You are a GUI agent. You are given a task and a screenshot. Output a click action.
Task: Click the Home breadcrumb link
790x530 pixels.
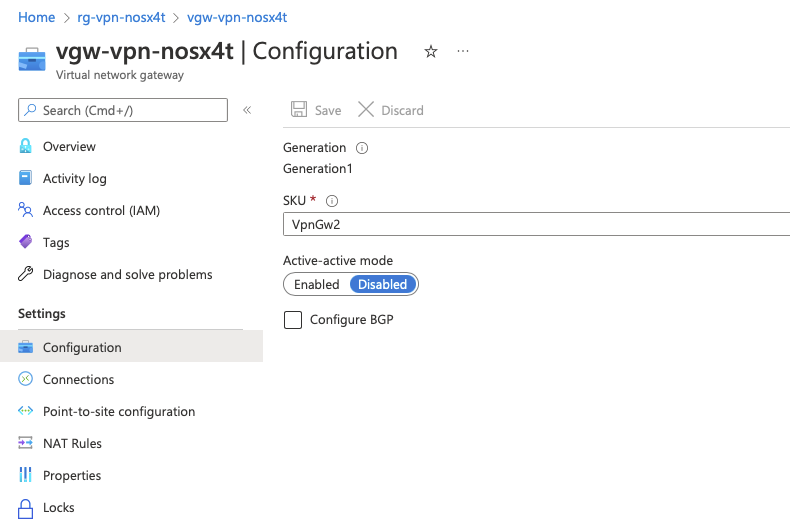[x=36, y=17]
